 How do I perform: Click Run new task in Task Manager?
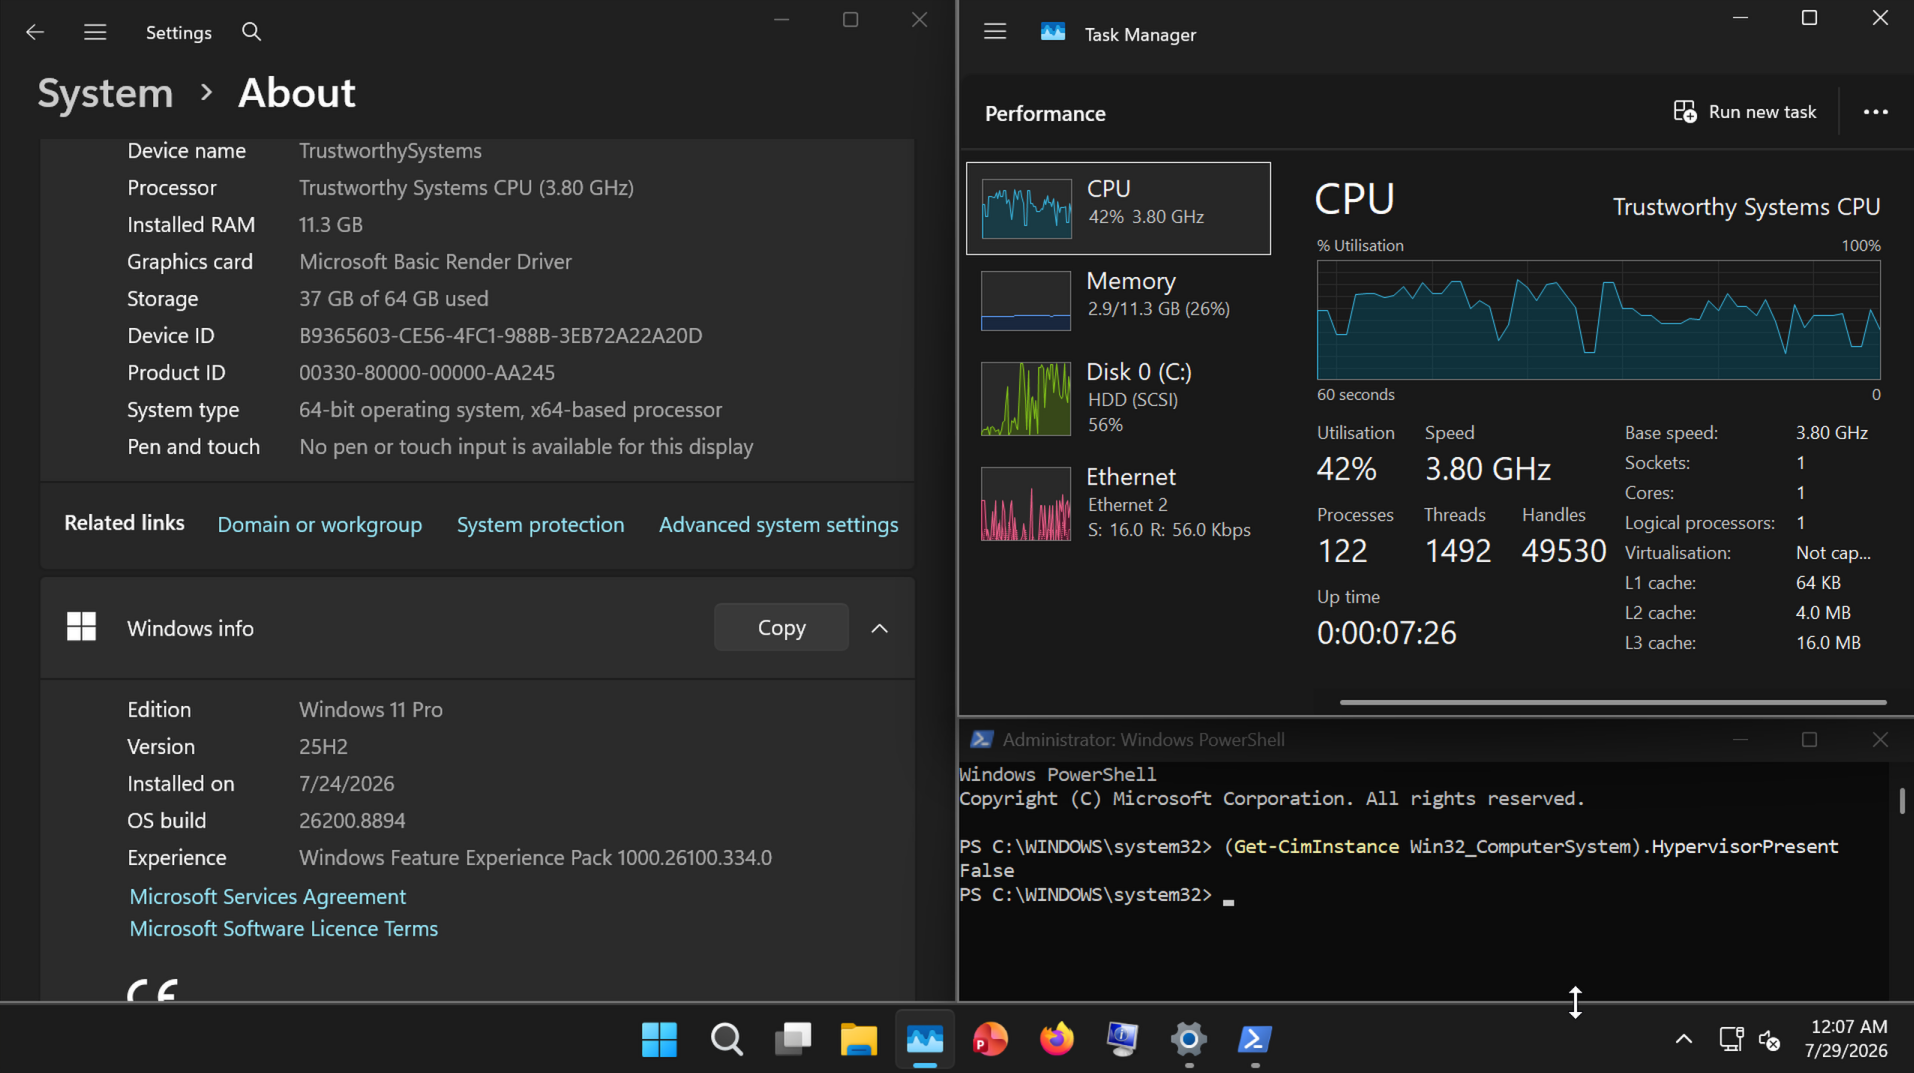(1745, 112)
